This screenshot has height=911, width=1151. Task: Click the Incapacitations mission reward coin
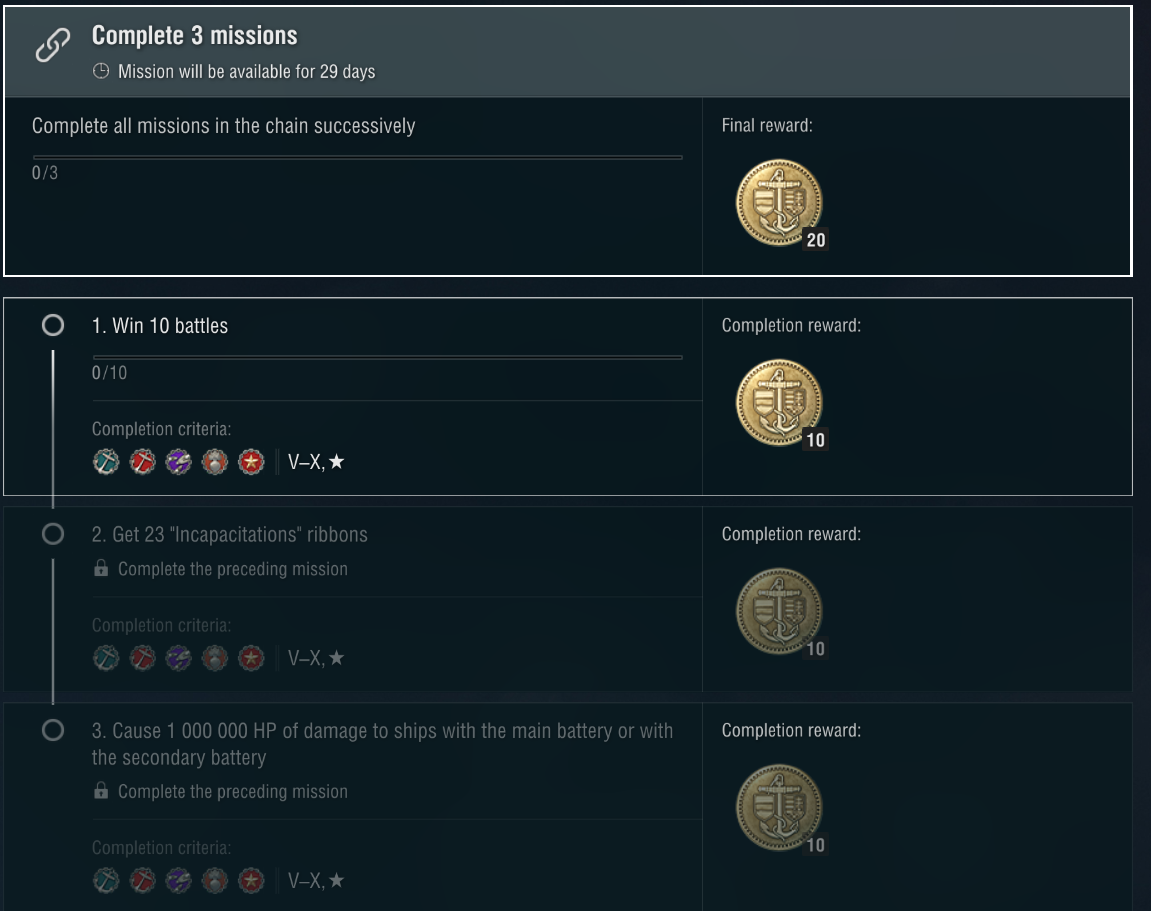[x=779, y=612]
